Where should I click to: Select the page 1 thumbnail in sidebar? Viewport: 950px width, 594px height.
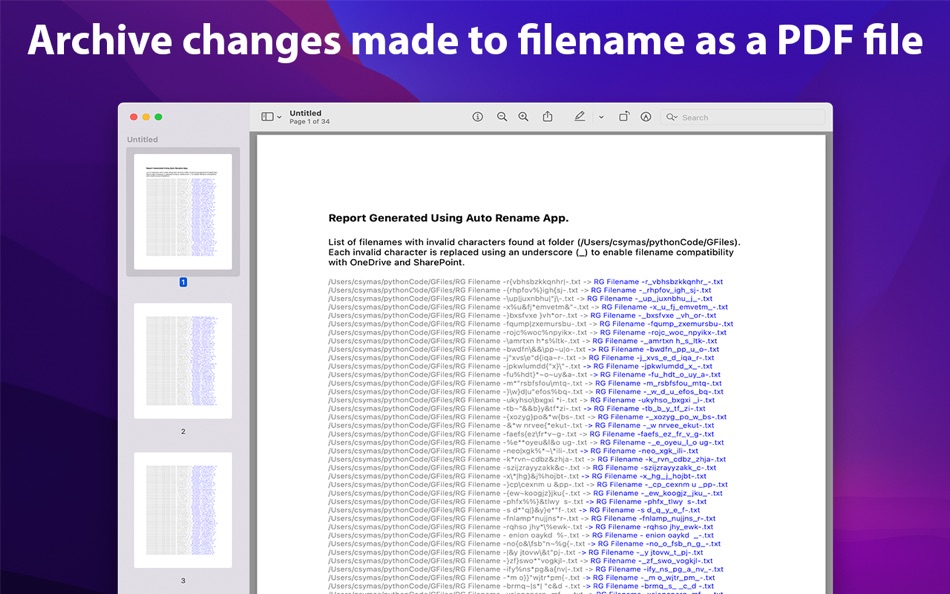coord(183,212)
